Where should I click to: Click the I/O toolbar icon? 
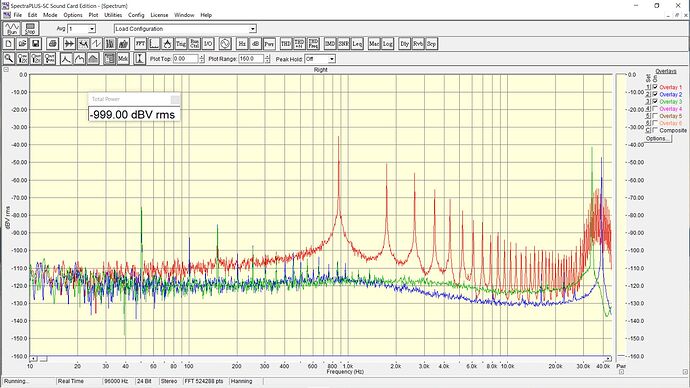(208, 44)
